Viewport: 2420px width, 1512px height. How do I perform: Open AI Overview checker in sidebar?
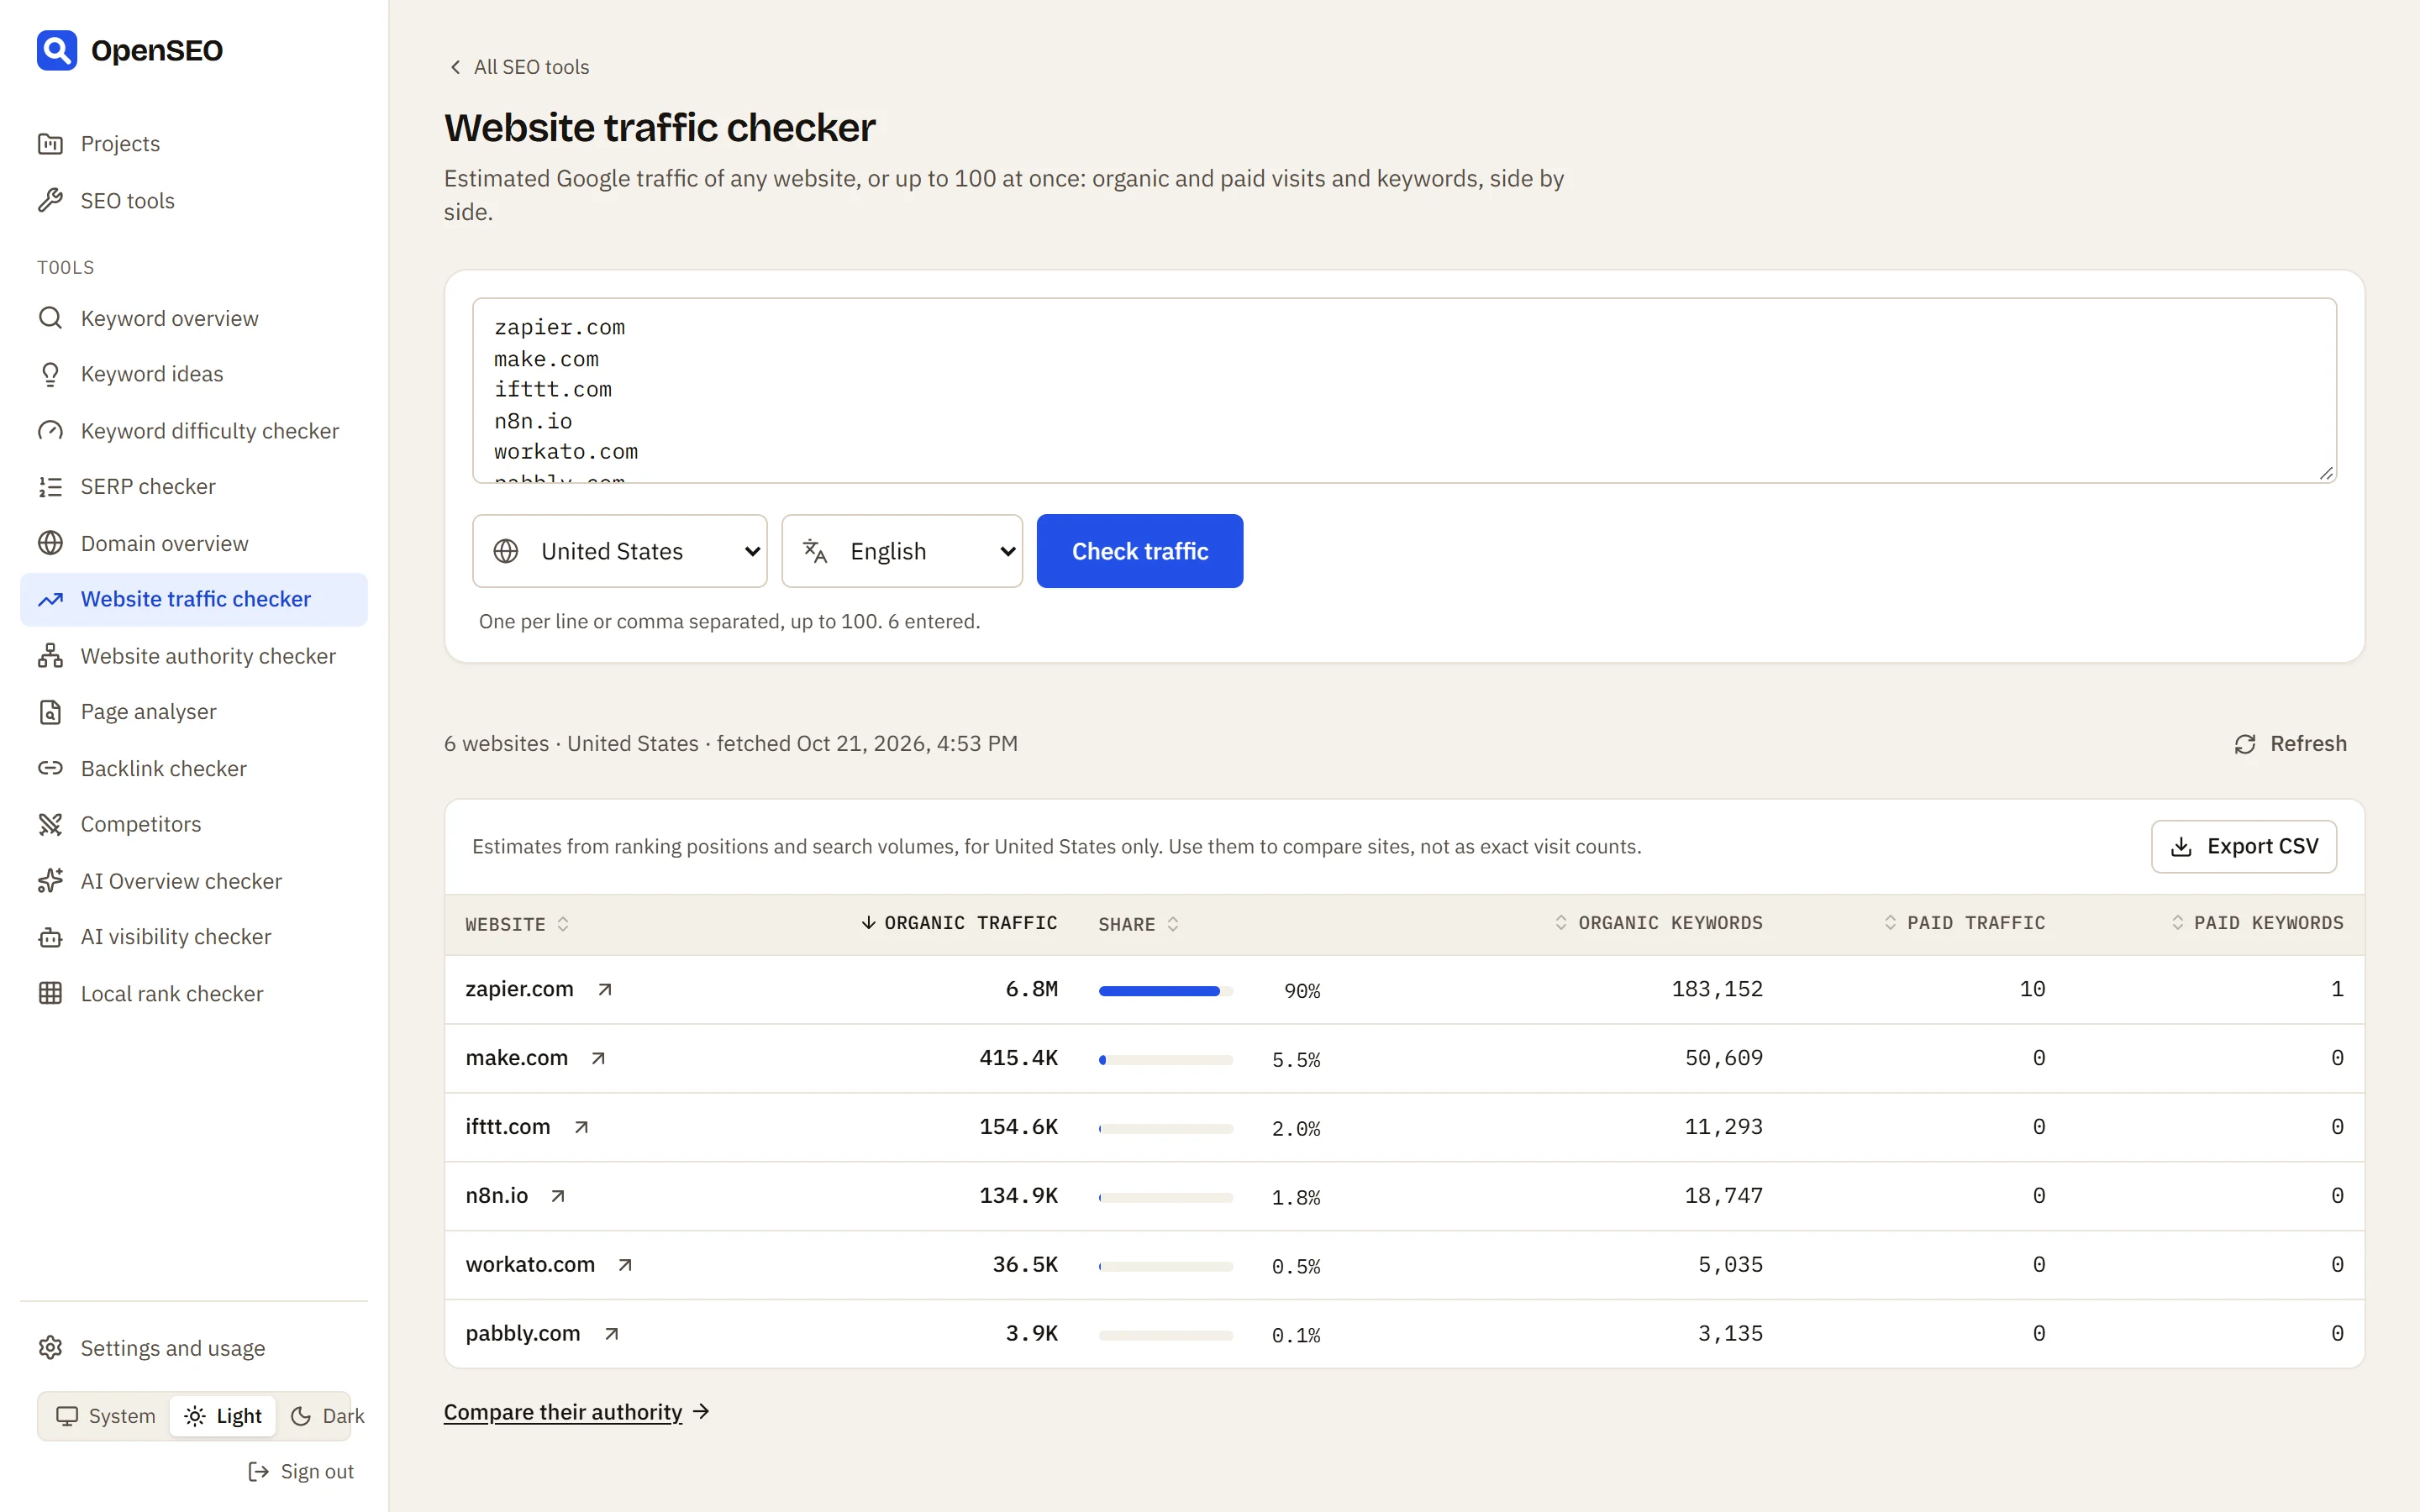pos(194,881)
